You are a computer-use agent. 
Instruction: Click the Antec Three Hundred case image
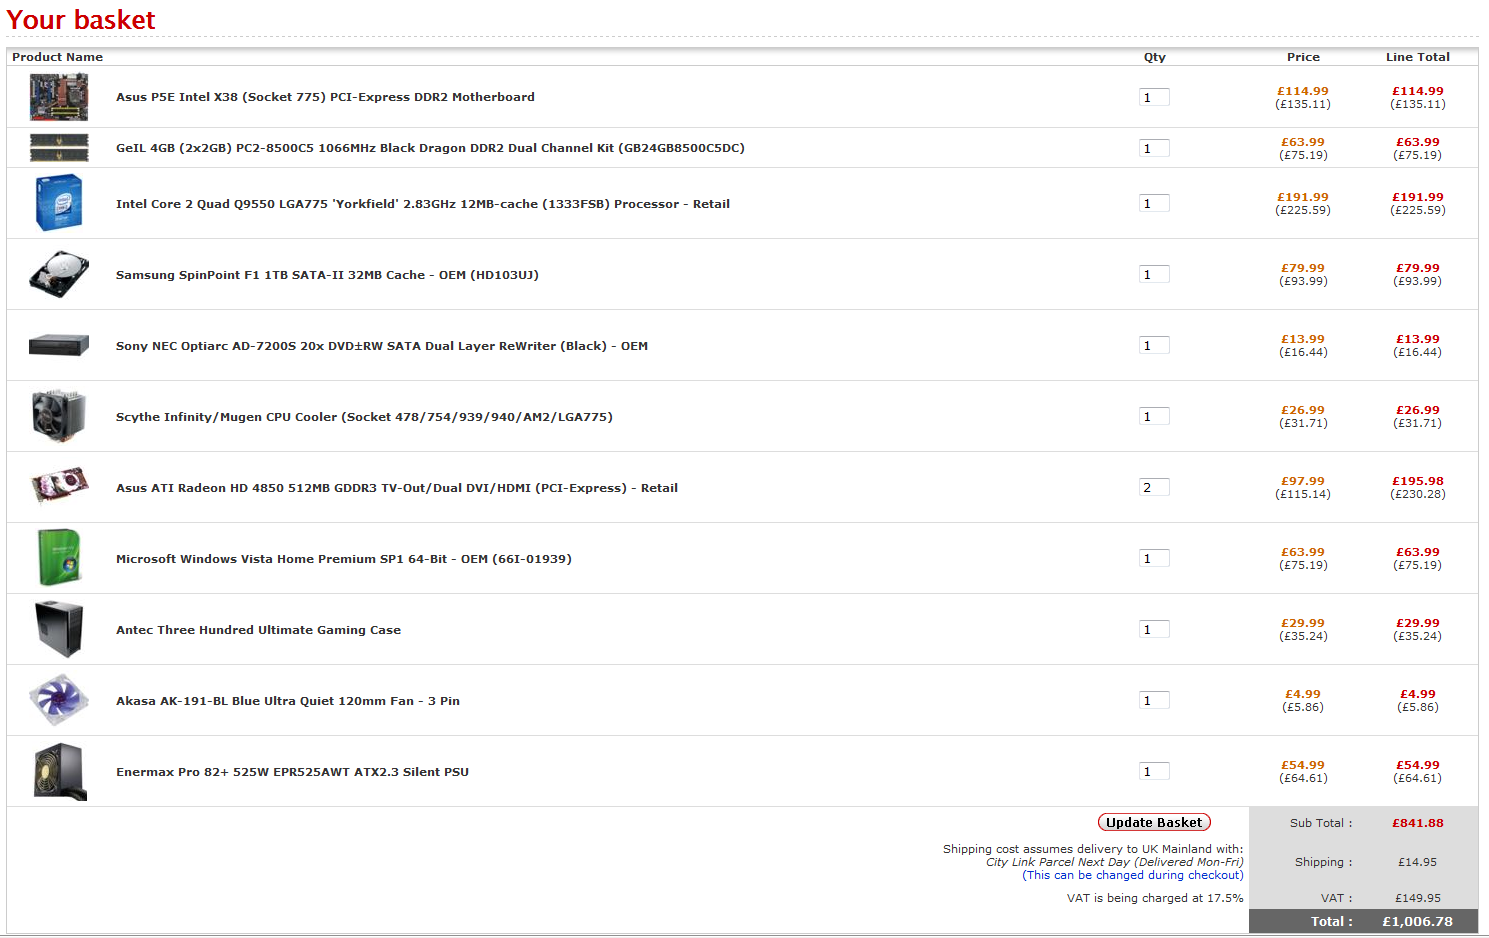[x=59, y=629]
